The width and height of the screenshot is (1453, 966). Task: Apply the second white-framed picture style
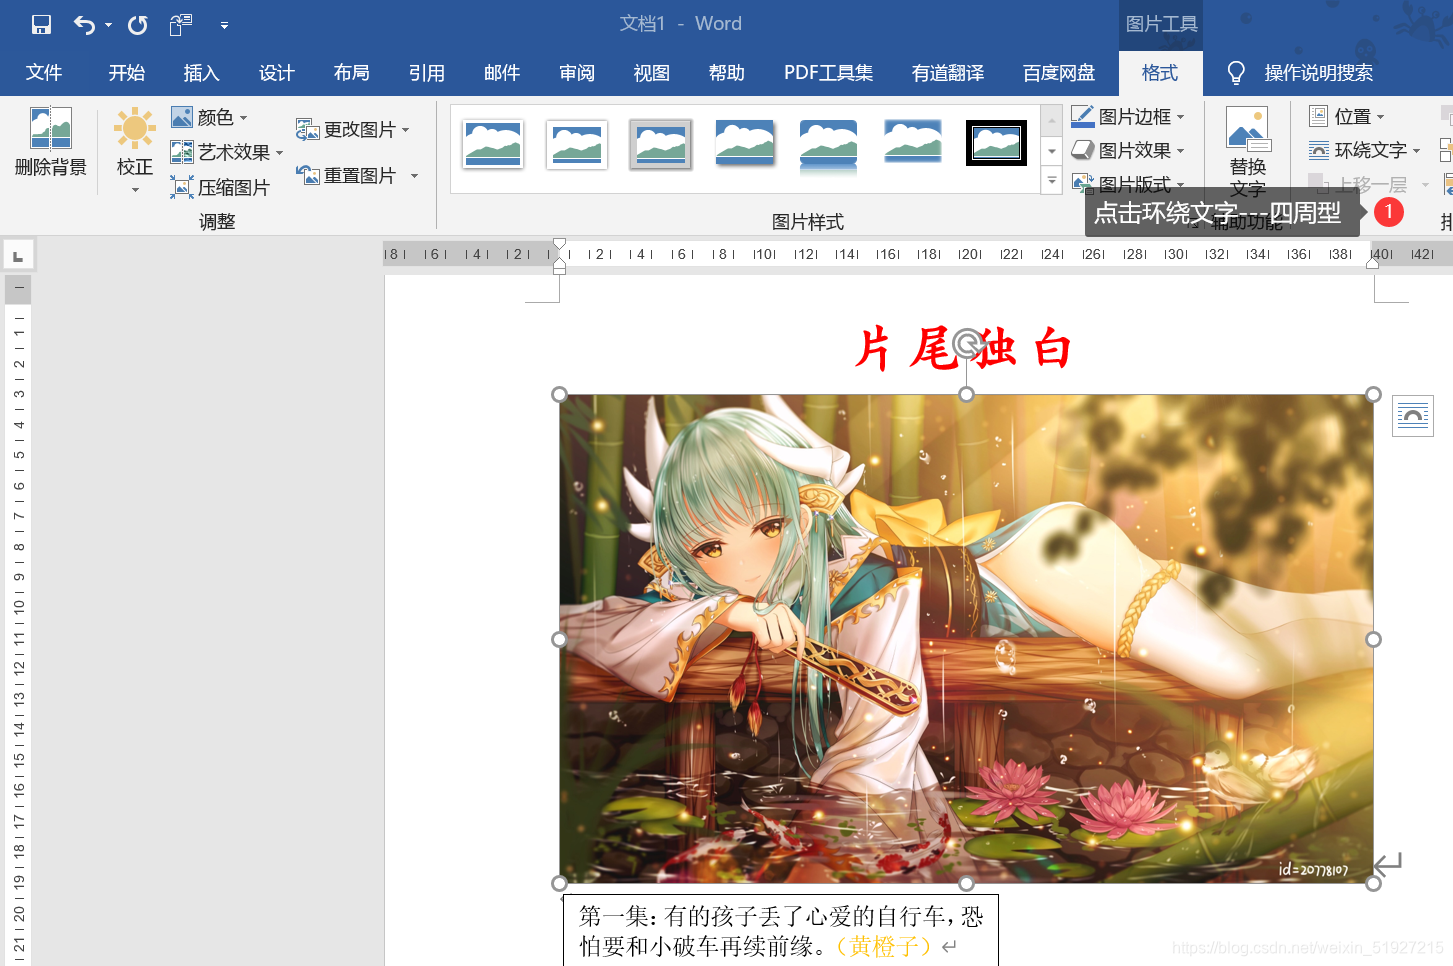click(x=577, y=144)
